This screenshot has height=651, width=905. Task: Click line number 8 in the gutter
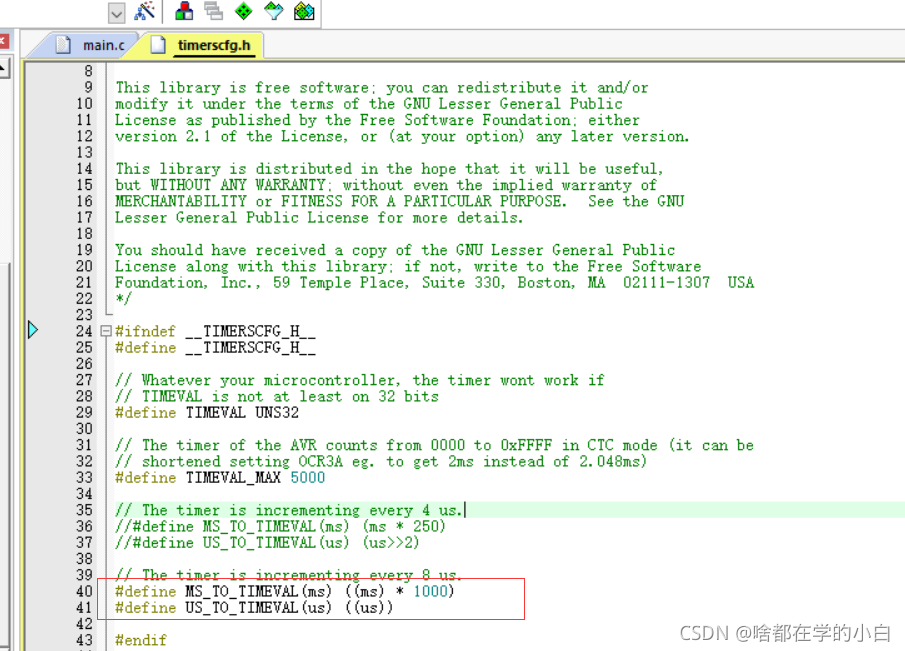pyautogui.click(x=88, y=71)
